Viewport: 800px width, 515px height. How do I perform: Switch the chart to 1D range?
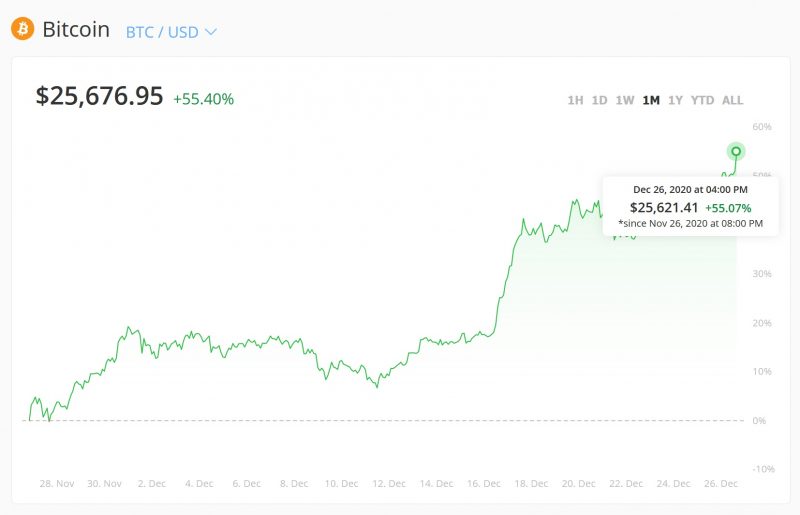(599, 100)
